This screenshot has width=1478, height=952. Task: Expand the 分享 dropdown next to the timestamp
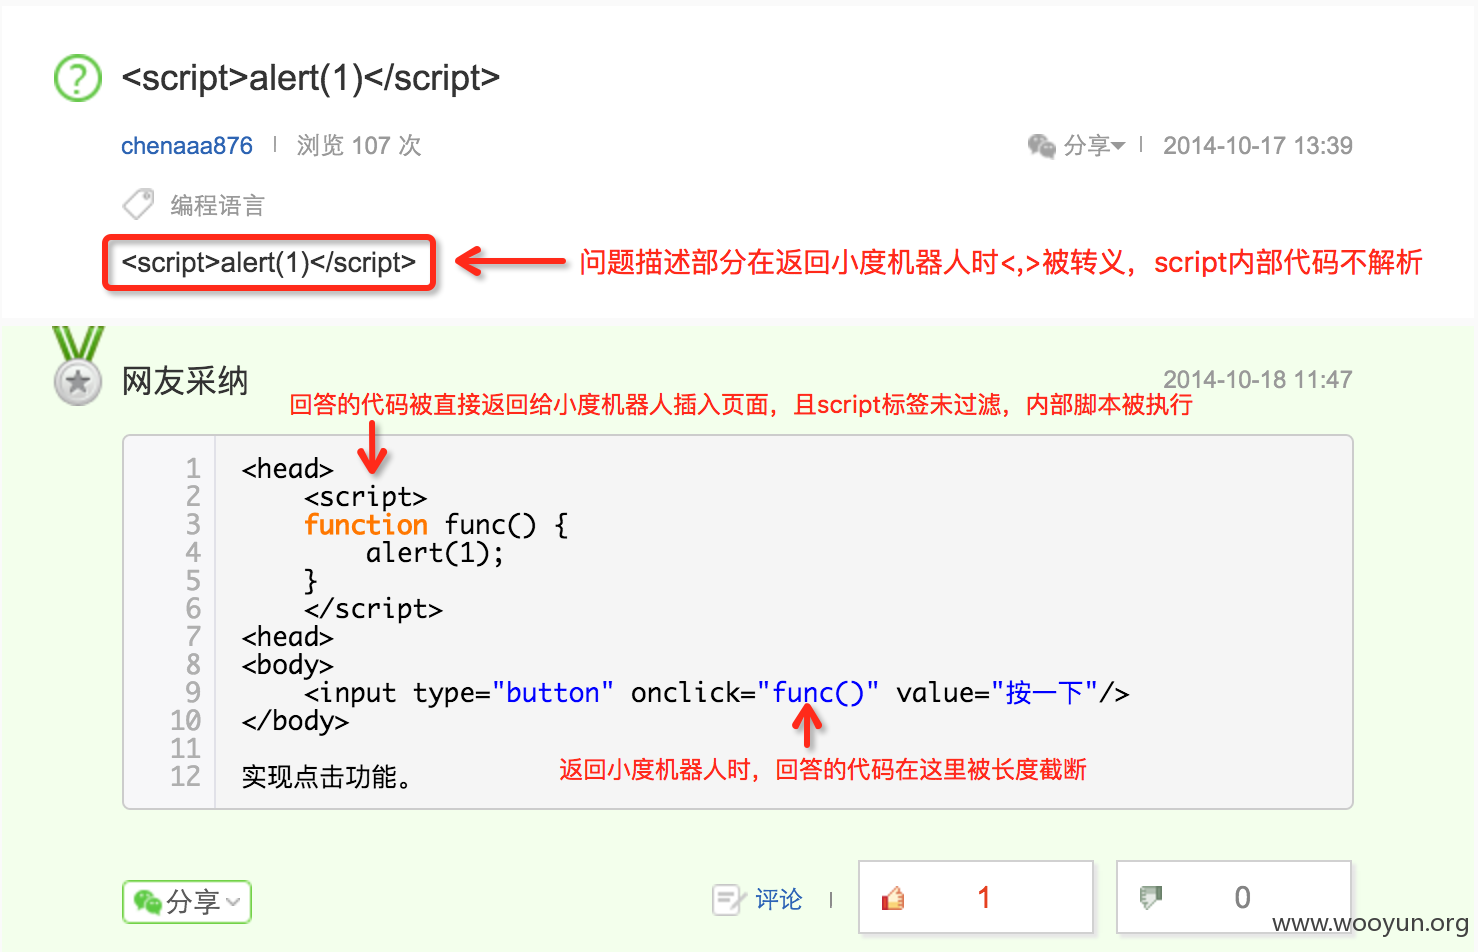[x=1094, y=146]
